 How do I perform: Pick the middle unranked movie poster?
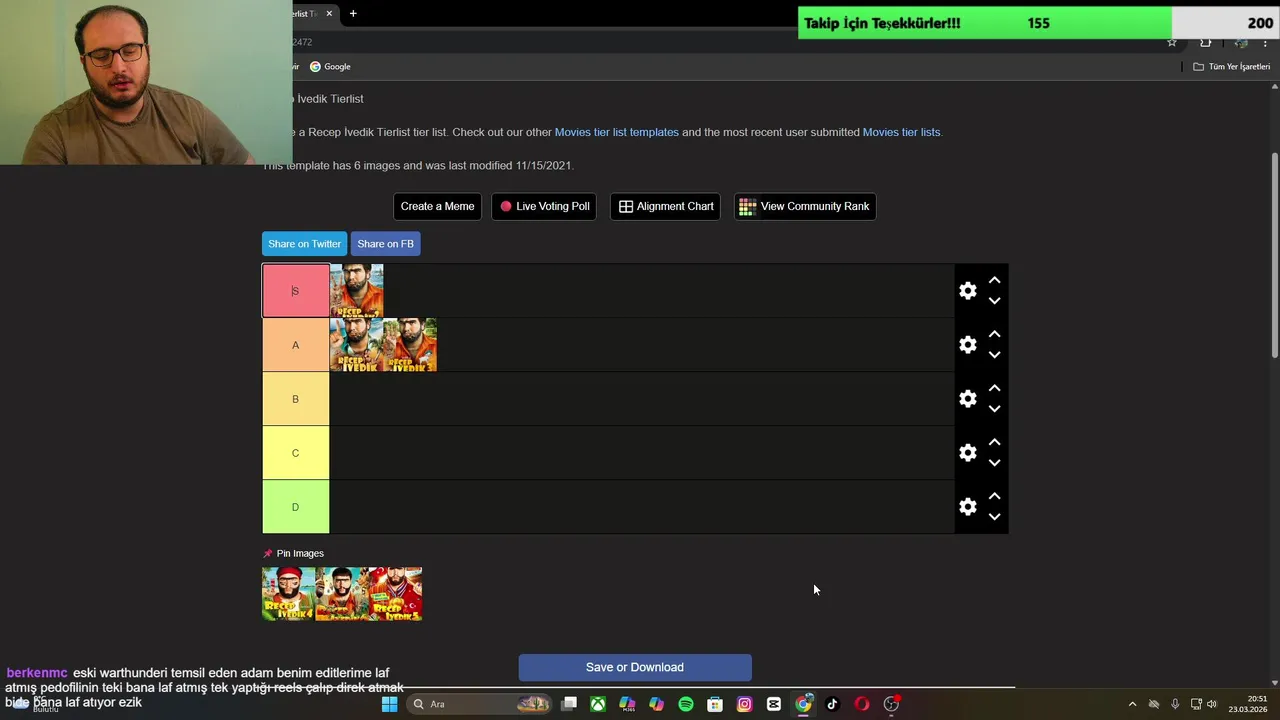pos(342,594)
